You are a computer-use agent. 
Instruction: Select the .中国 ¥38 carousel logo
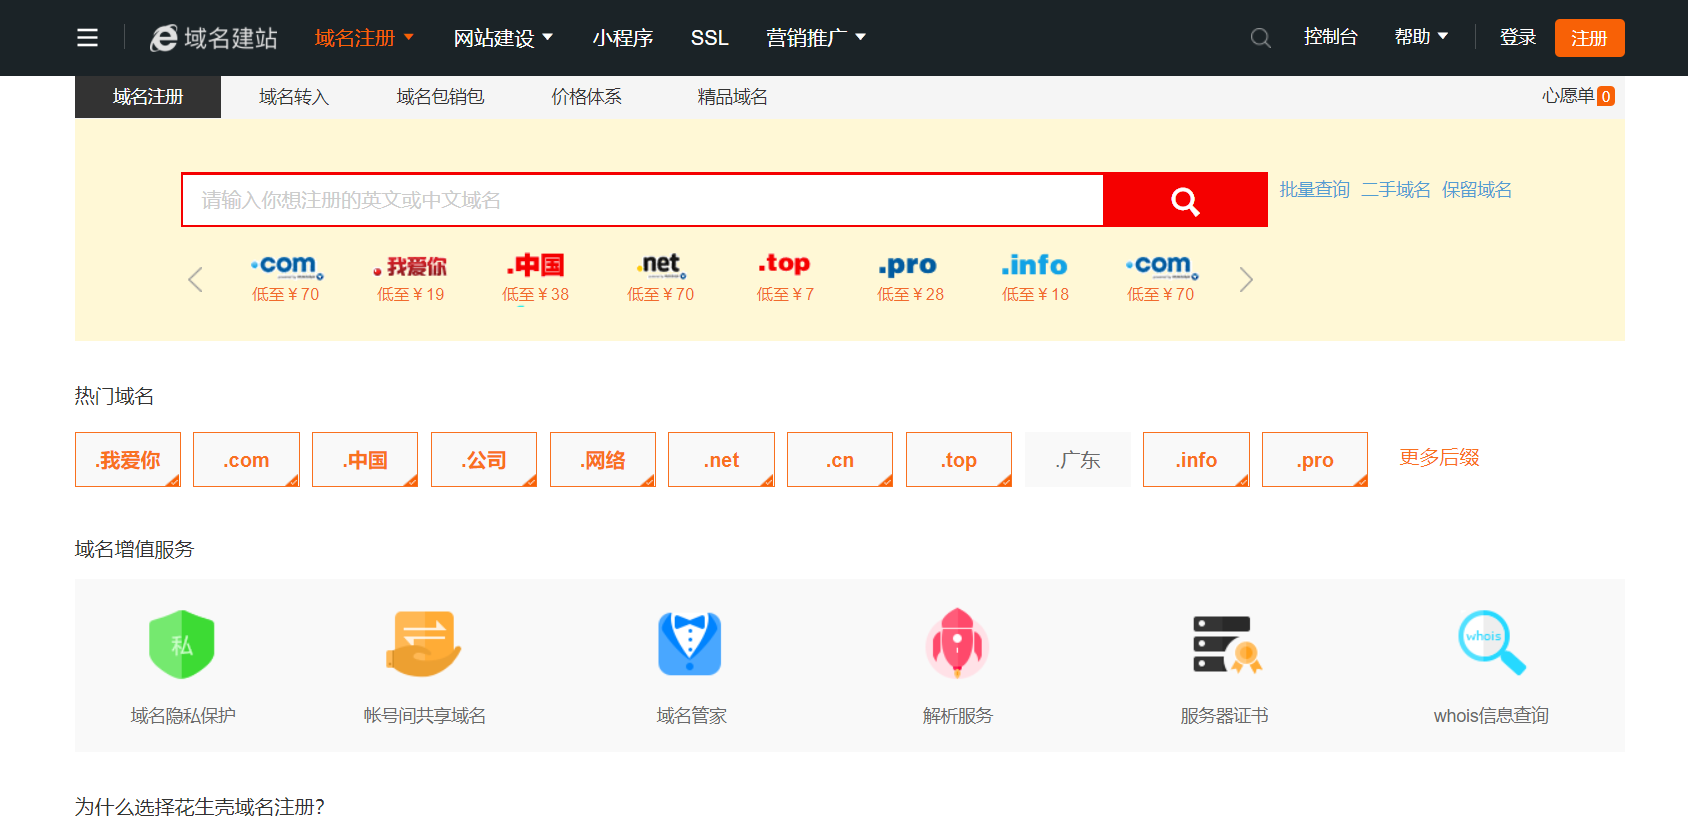point(536,265)
